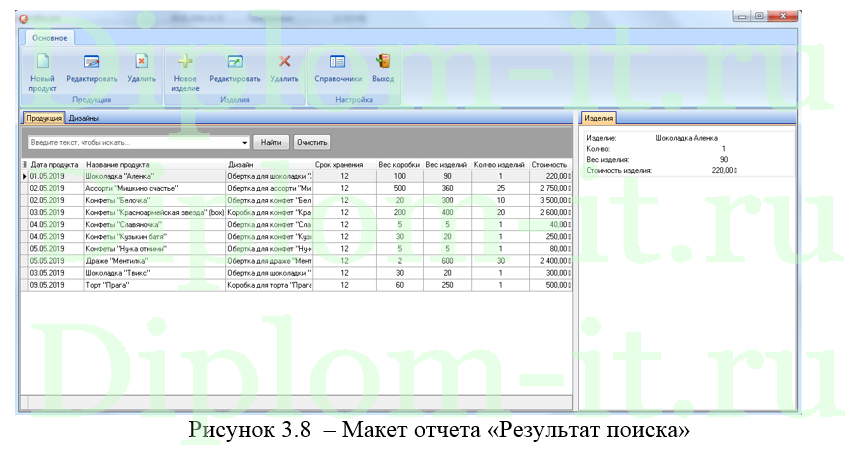Select the Конфеты "Ну-ка отними" row
852x456 pixels.
click(x=297, y=248)
